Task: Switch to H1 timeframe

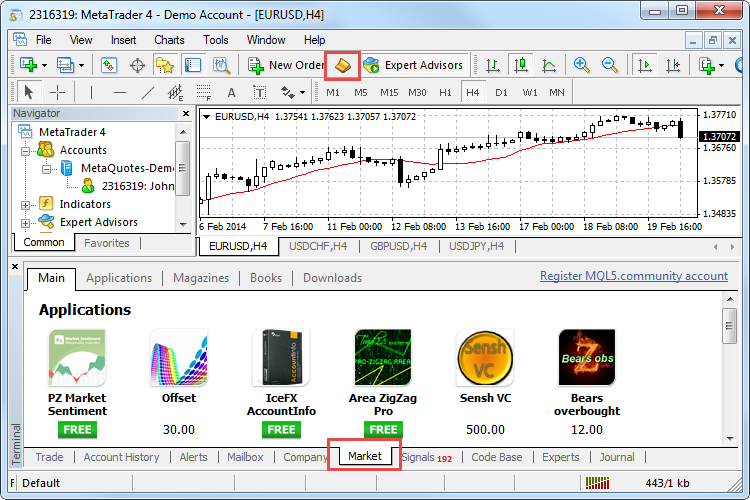Action: click(445, 92)
